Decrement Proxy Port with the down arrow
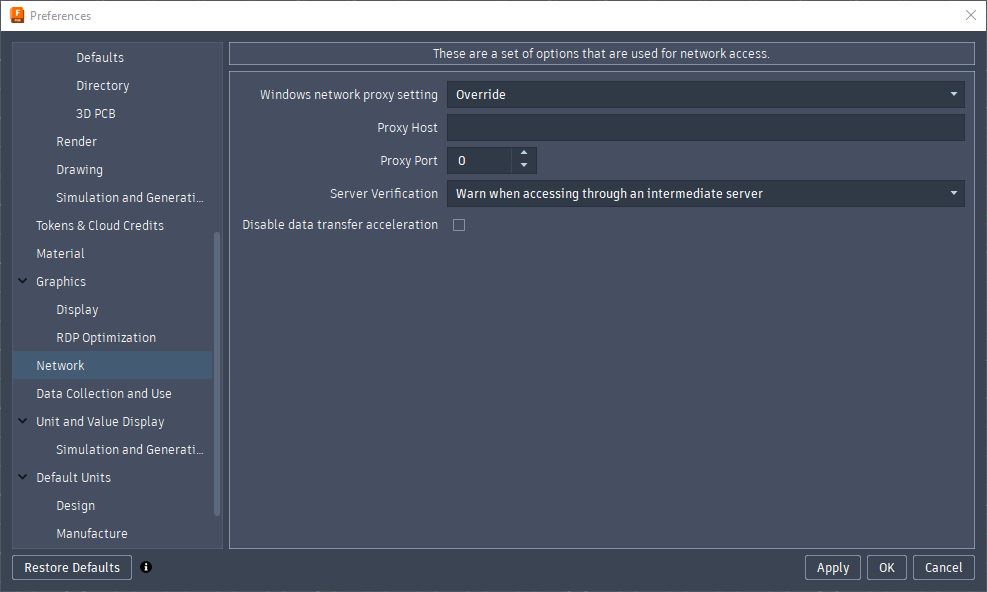This screenshot has height=592, width=987. pyautogui.click(x=522, y=165)
